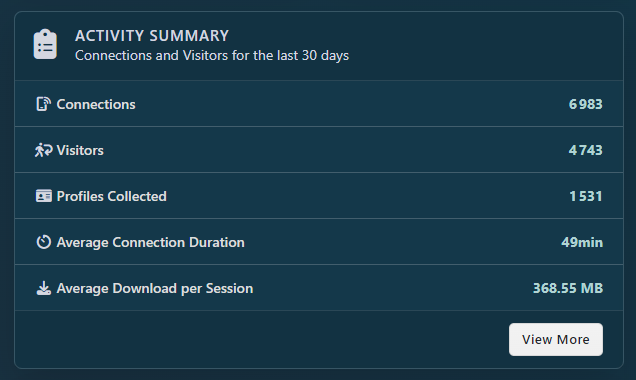This screenshot has width=636, height=380.
Task: Select the 4 743 visitors value
Action: point(585,150)
